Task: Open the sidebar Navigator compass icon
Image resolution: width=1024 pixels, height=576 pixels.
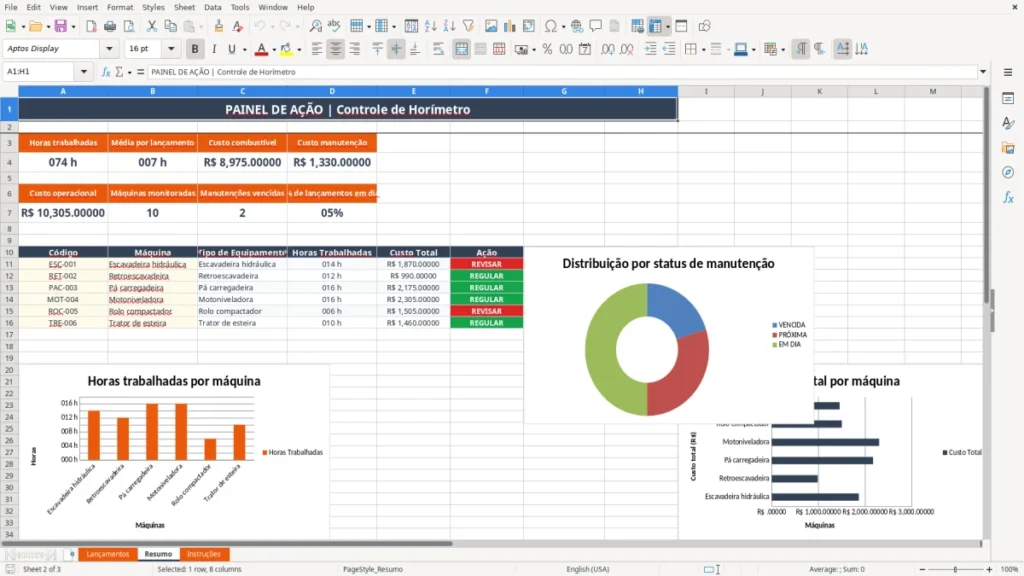Action: [x=1008, y=172]
